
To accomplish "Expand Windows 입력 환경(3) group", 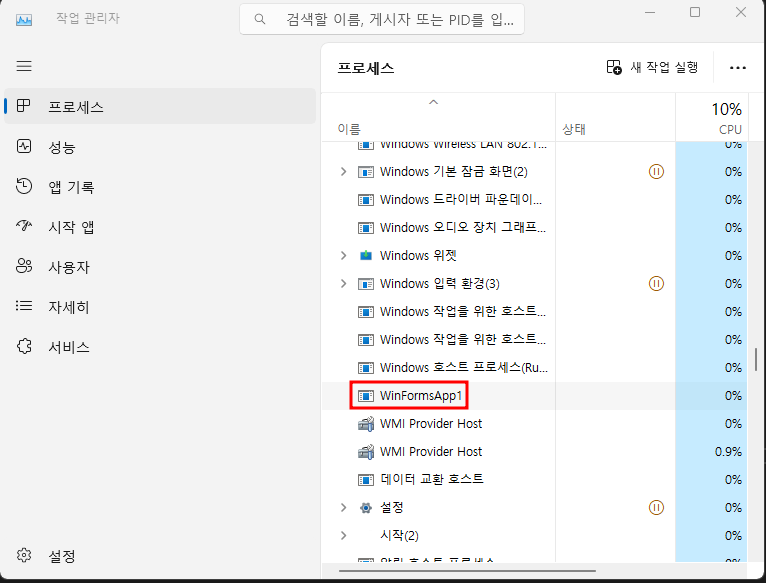I will click(x=343, y=283).
